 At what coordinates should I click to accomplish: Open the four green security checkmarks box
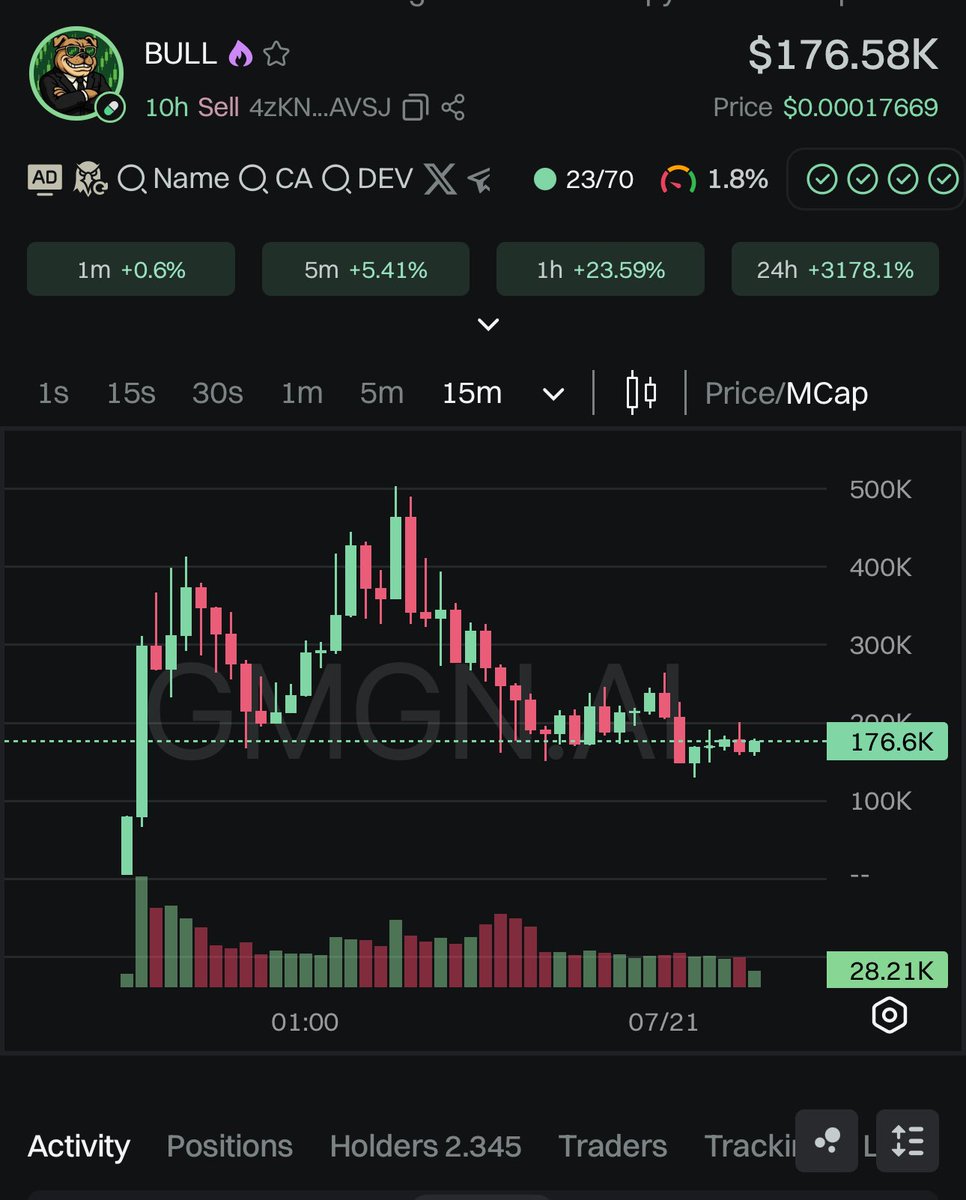coord(874,180)
